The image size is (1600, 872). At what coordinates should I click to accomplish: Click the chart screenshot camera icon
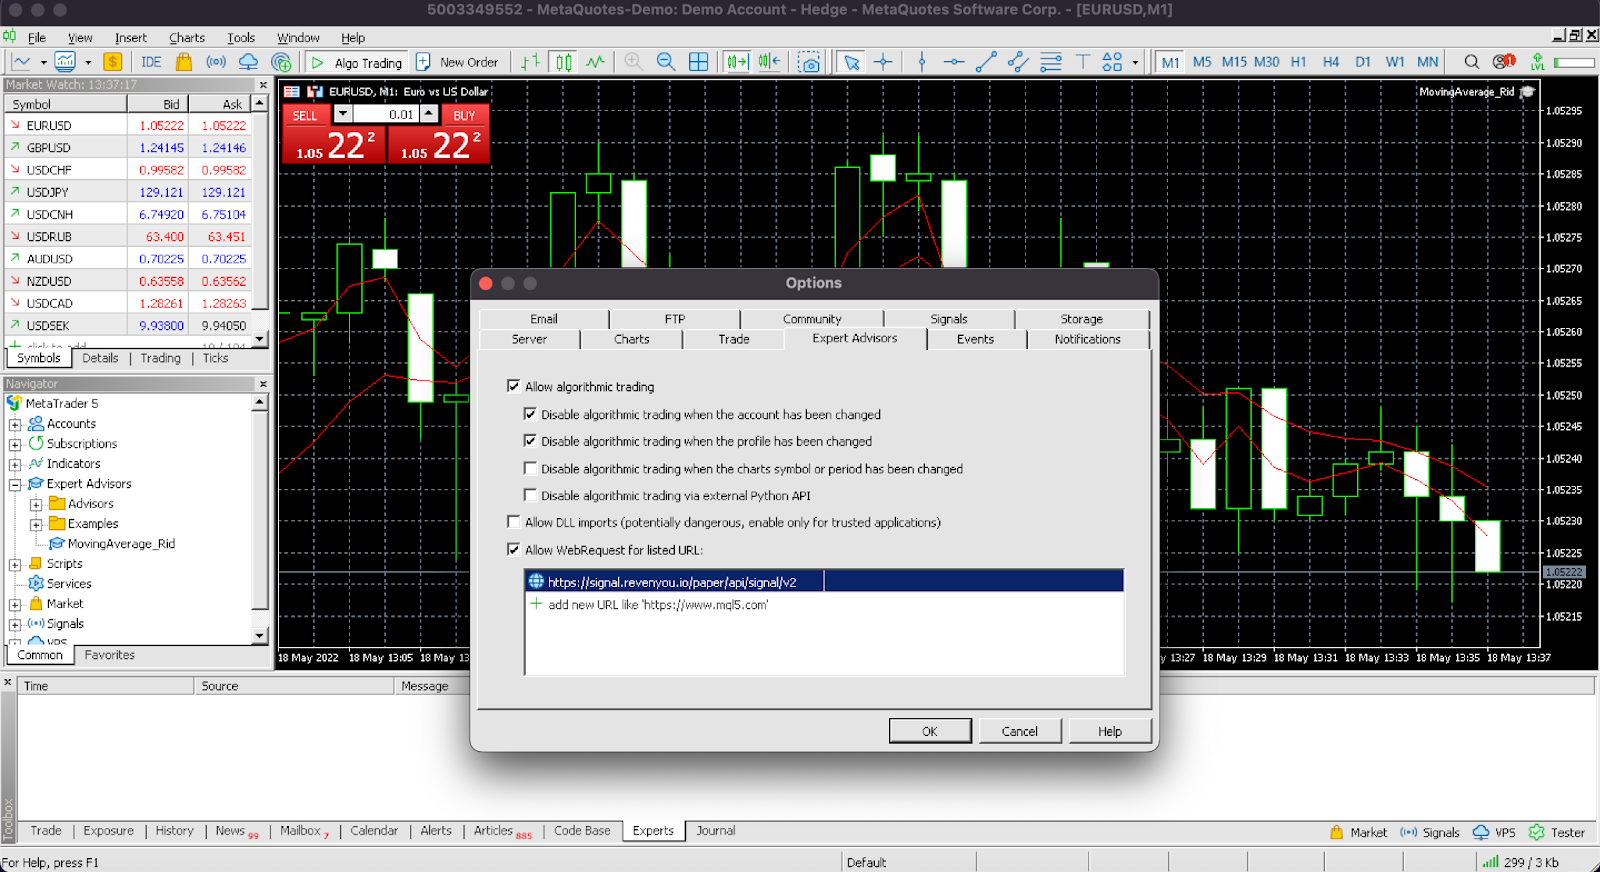pos(809,62)
